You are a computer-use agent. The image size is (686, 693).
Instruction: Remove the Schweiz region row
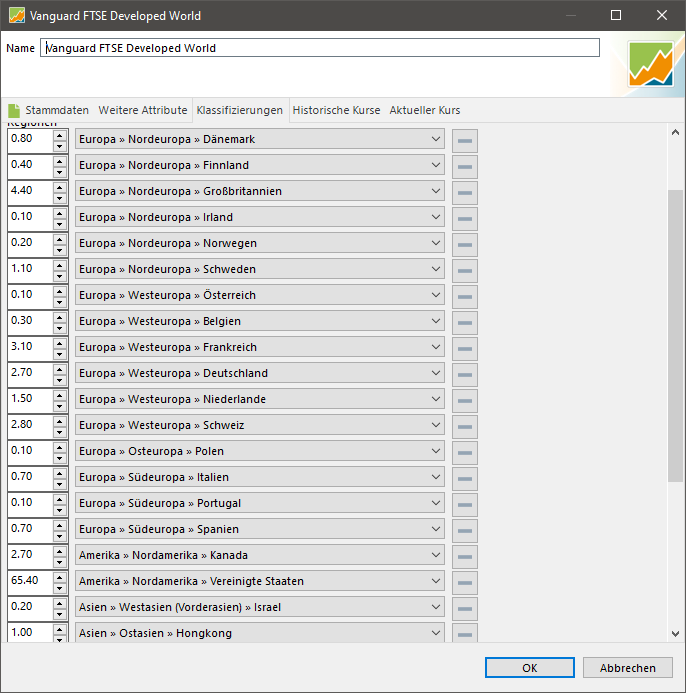click(x=465, y=427)
